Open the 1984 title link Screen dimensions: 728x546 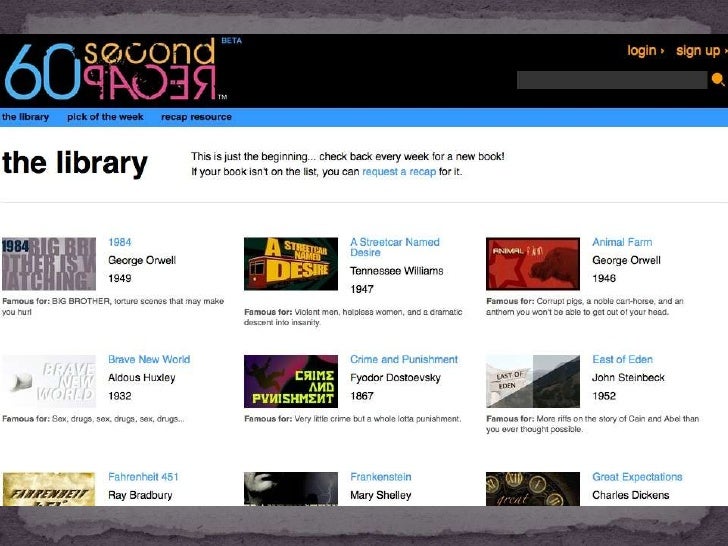[x=120, y=242]
